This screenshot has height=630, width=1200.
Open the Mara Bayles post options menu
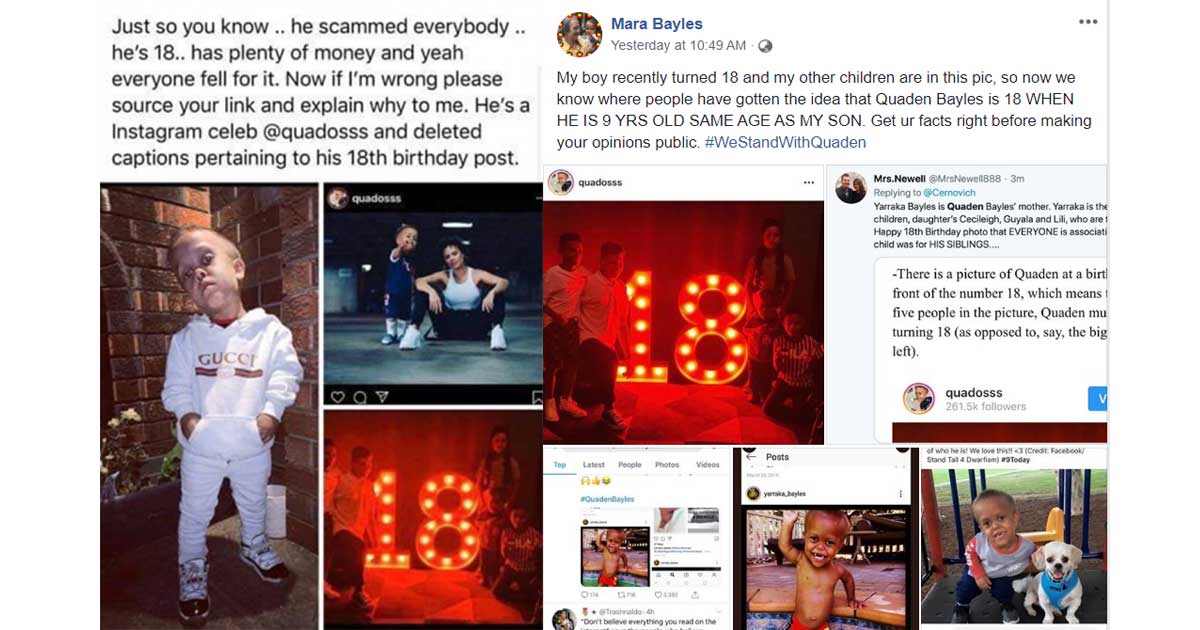coord(1088,22)
